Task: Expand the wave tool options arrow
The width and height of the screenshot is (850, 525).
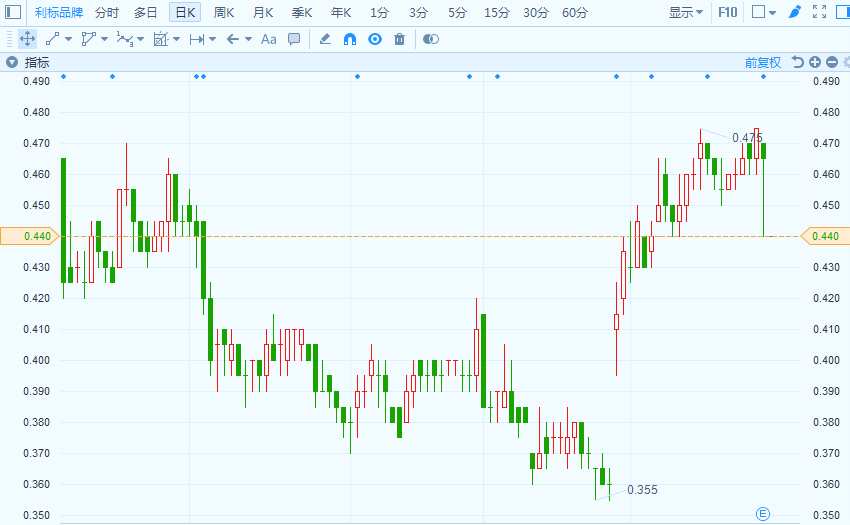Action: pyautogui.click(x=140, y=39)
